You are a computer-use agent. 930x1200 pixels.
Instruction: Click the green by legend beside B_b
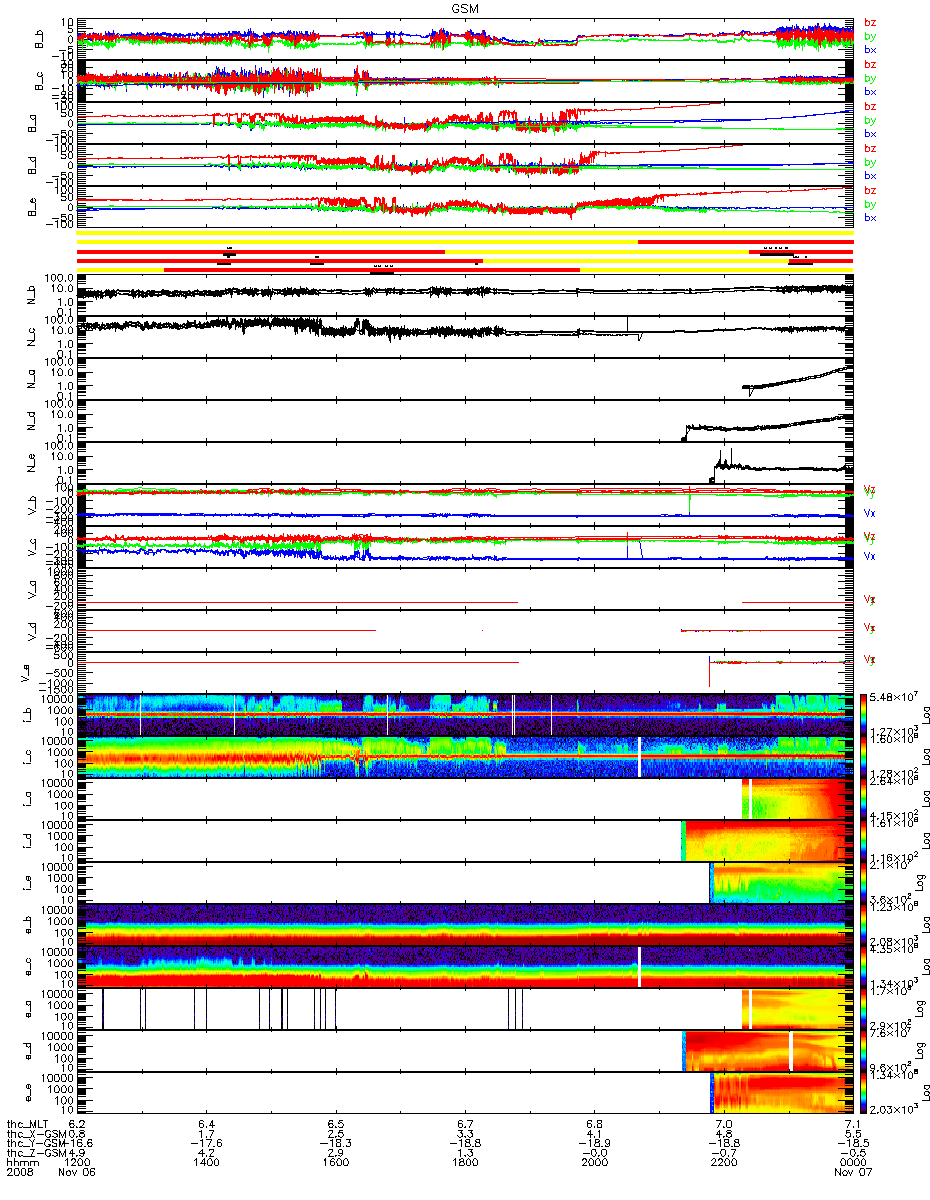click(868, 36)
